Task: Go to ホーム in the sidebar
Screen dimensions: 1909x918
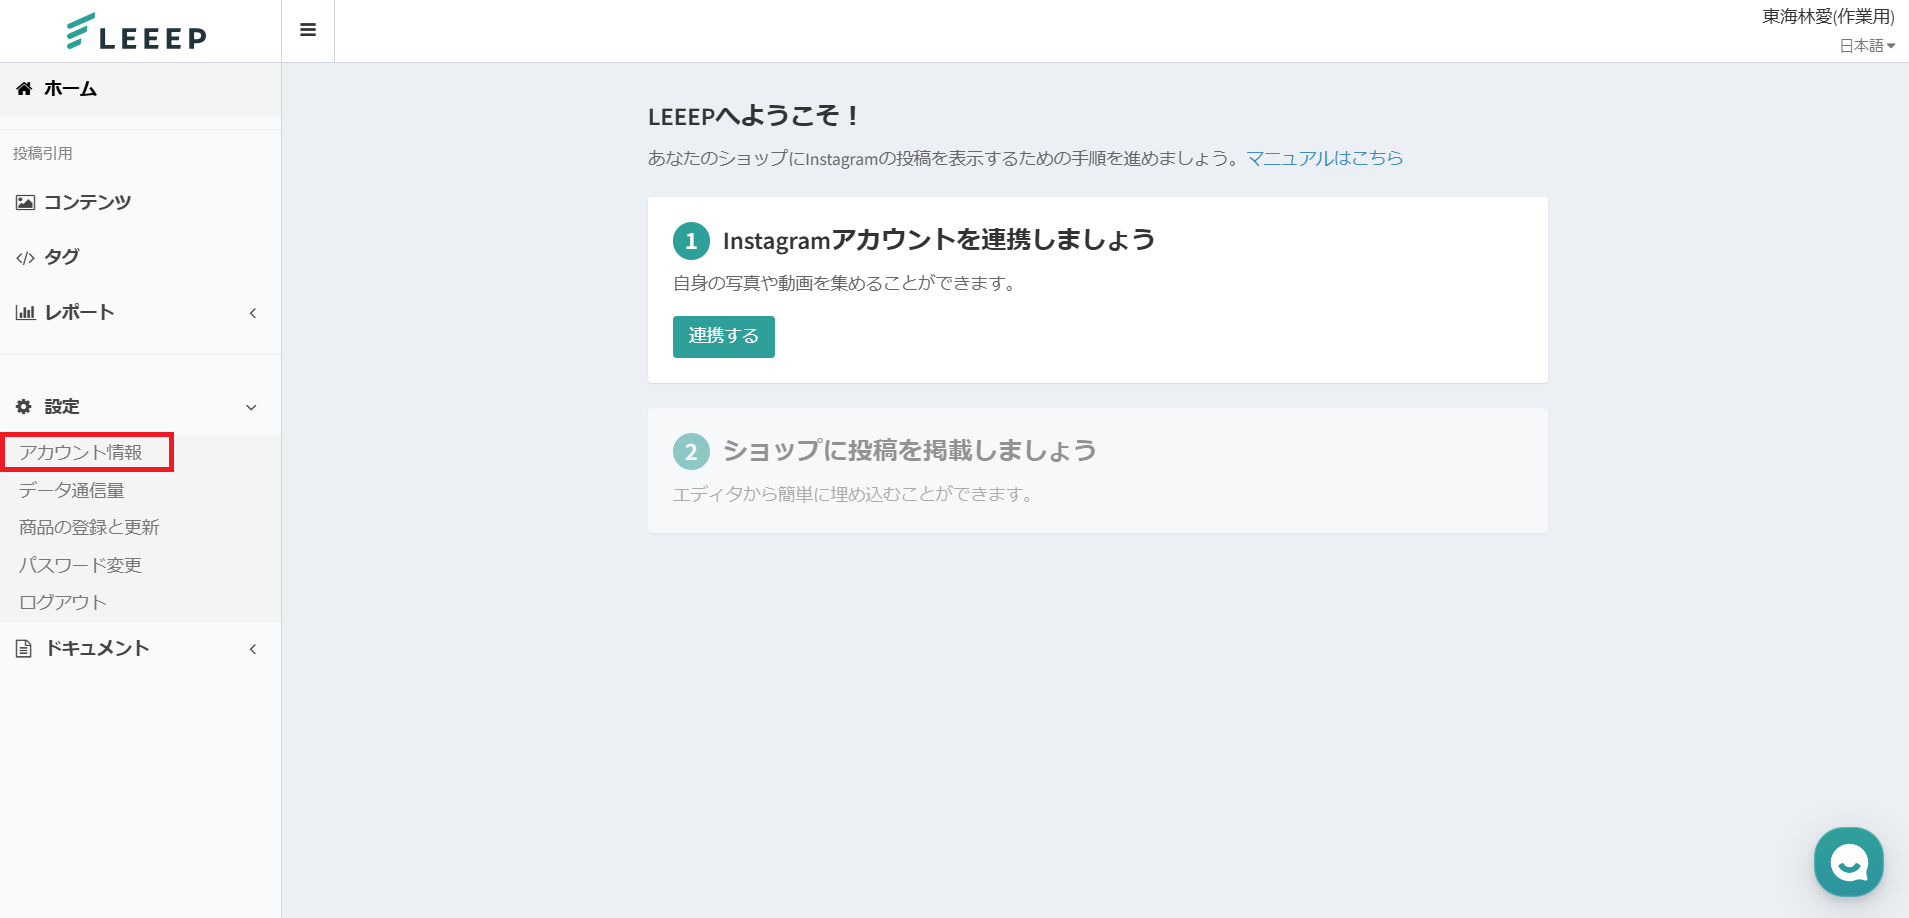Action: tap(140, 89)
